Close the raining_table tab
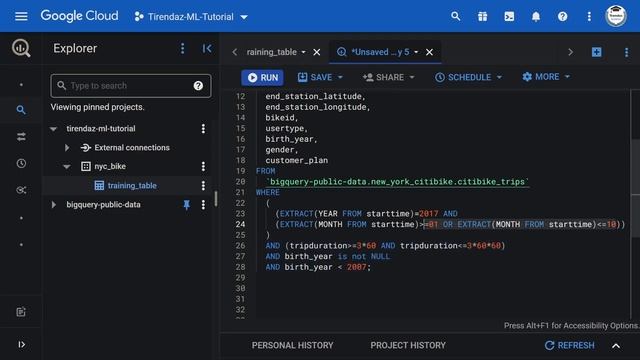Screen dimensions: 640x360 tap(316, 52)
